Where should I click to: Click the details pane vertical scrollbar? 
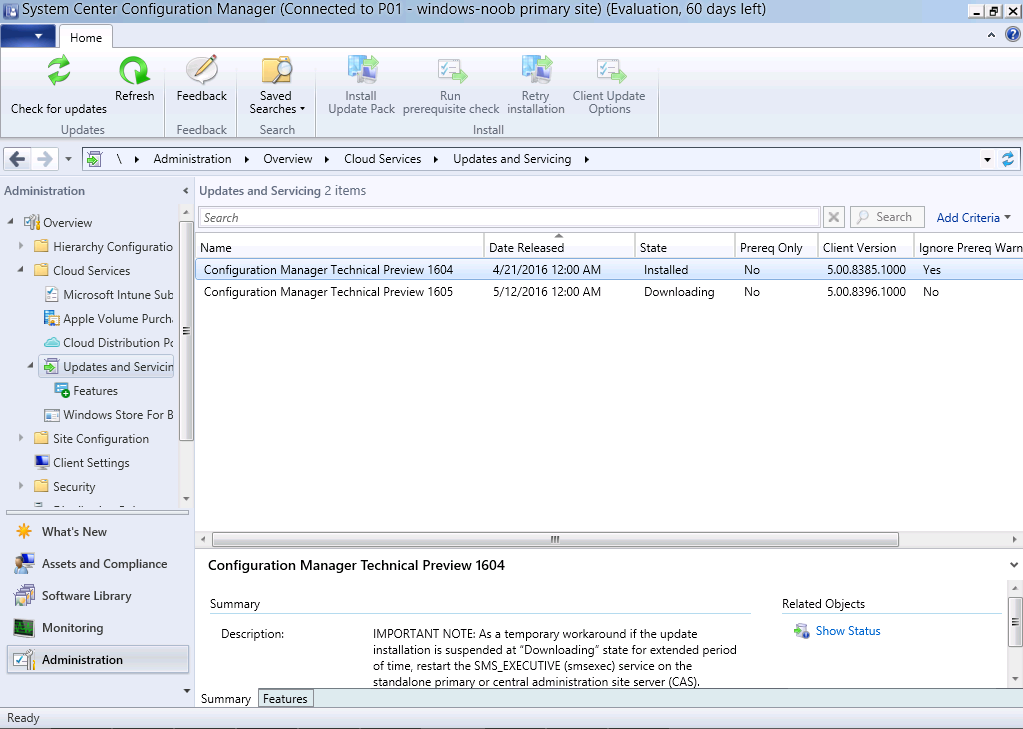pyautogui.click(x=1015, y=621)
